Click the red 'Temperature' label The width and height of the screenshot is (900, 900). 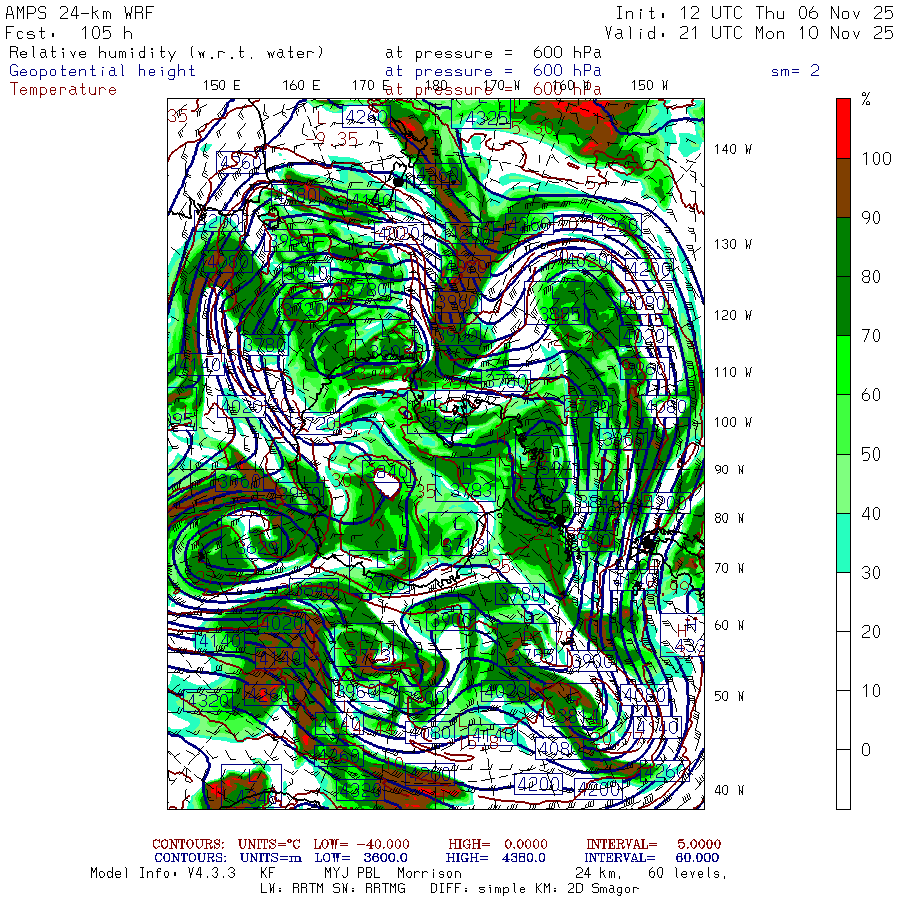pyautogui.click(x=63, y=90)
